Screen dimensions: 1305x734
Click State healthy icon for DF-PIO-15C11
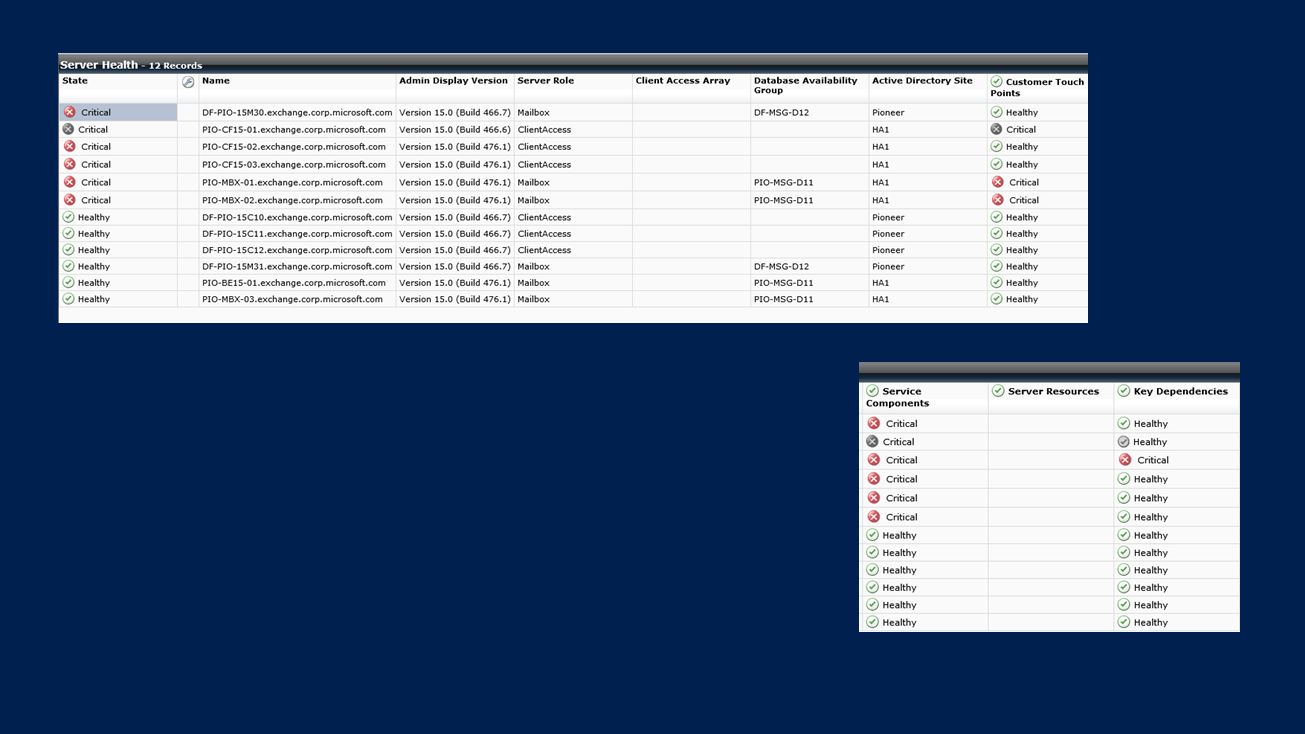tap(68, 233)
